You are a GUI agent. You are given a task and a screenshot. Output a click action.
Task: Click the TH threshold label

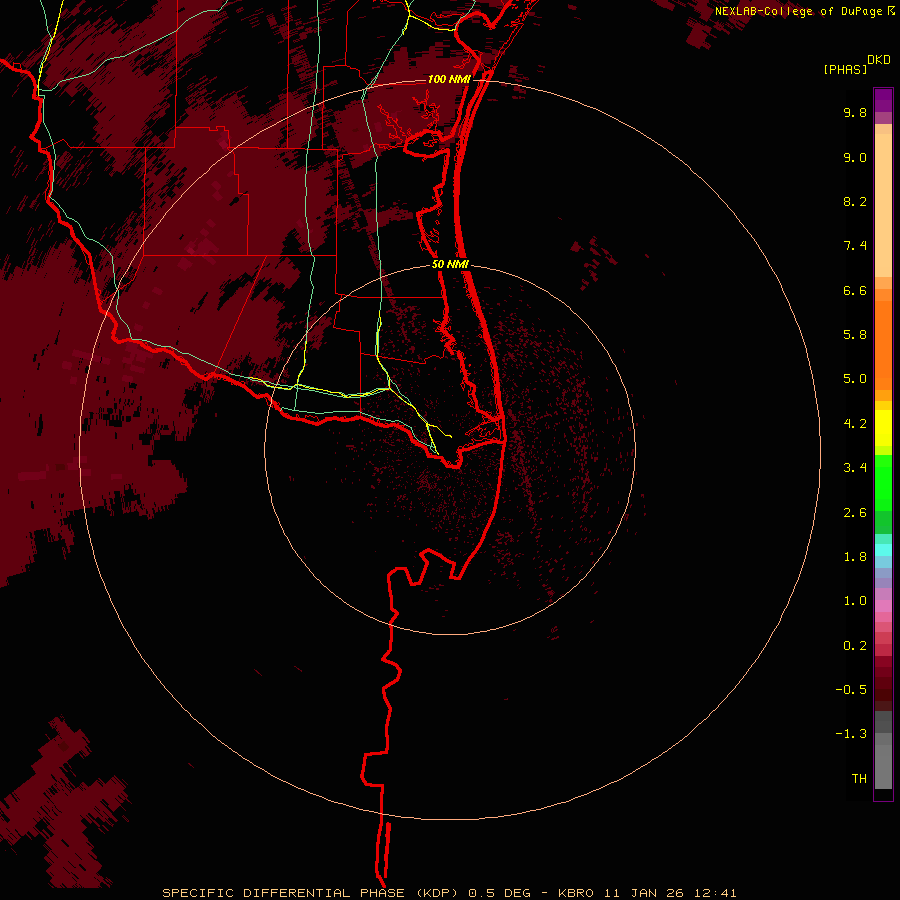coord(859,779)
